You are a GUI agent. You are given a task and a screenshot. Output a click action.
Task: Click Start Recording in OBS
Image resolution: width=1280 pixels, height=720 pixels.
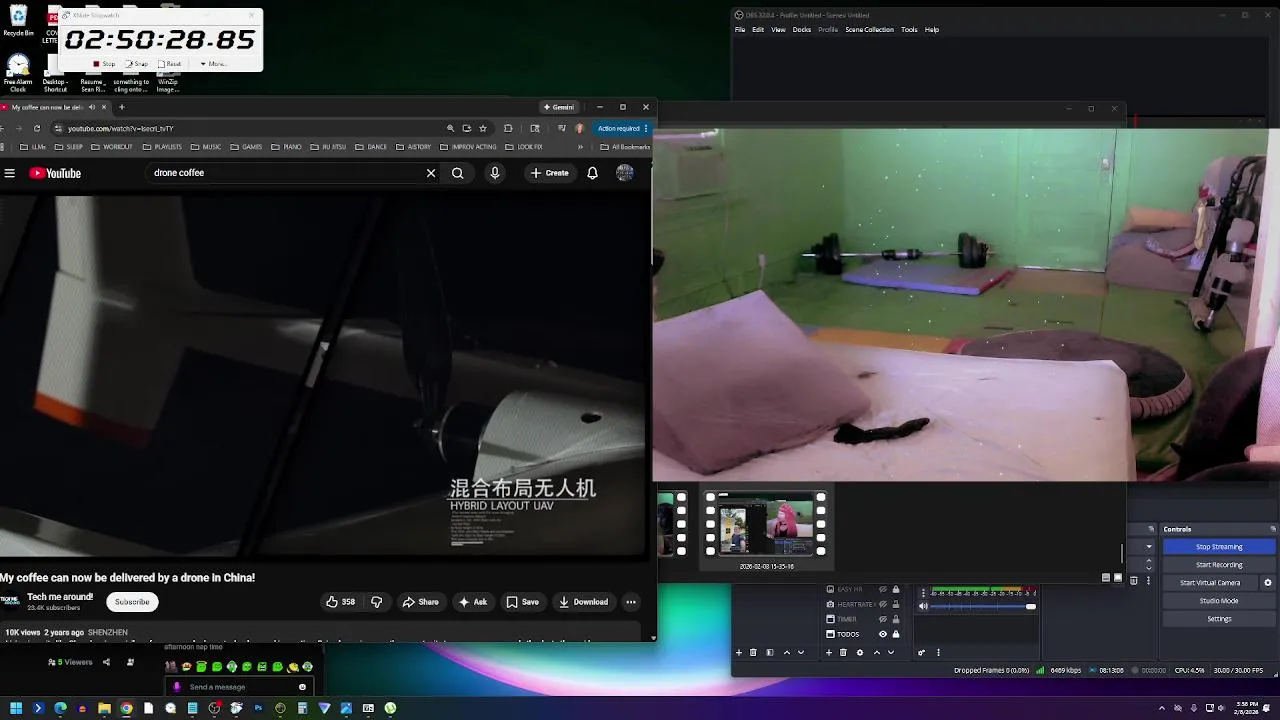click(x=1219, y=565)
